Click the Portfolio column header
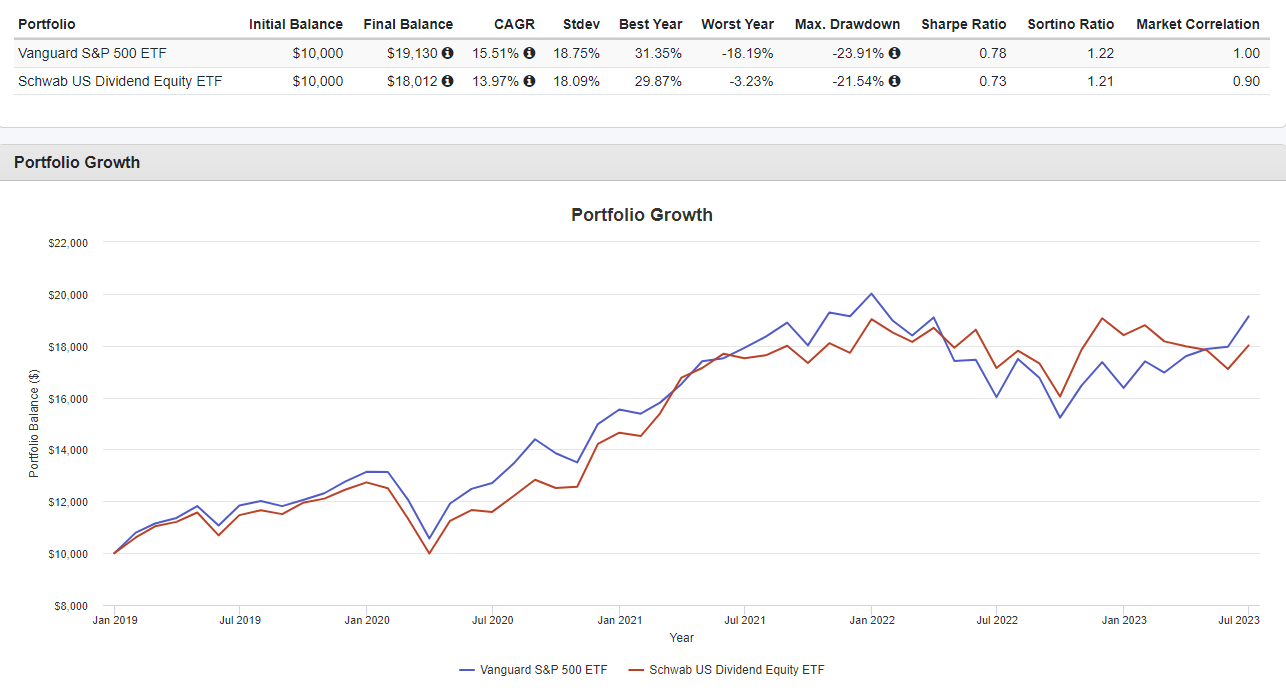Image resolution: width=1286 pixels, height=690 pixels. click(x=47, y=24)
